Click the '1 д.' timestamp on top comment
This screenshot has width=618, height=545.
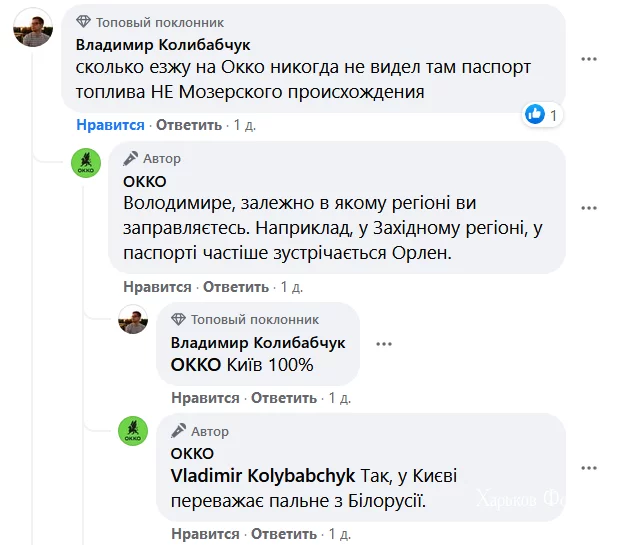point(245,125)
